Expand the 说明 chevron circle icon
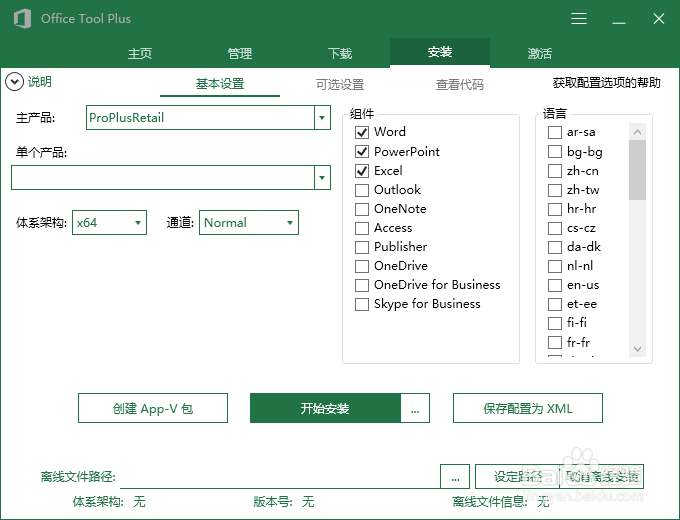Viewport: 680px width, 520px height. [x=14, y=82]
